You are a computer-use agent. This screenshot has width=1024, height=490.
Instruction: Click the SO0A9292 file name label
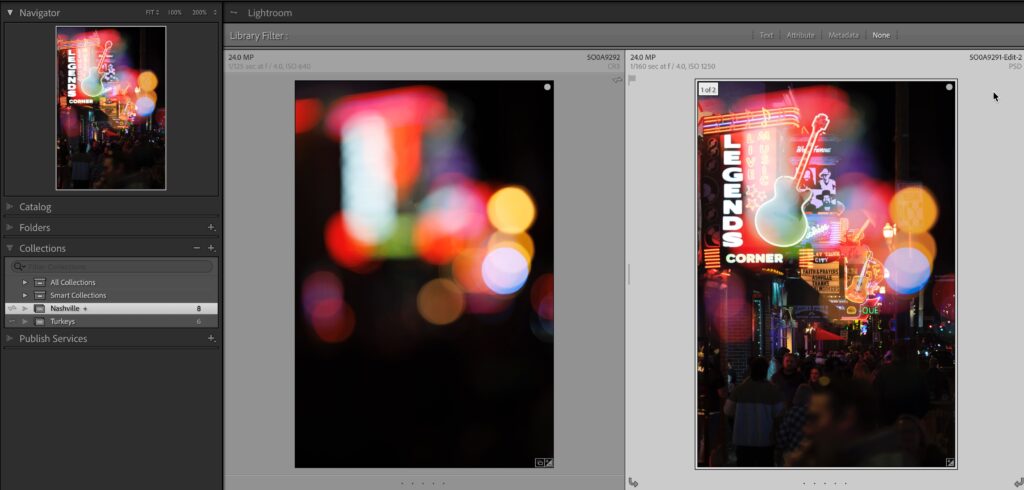[603, 57]
